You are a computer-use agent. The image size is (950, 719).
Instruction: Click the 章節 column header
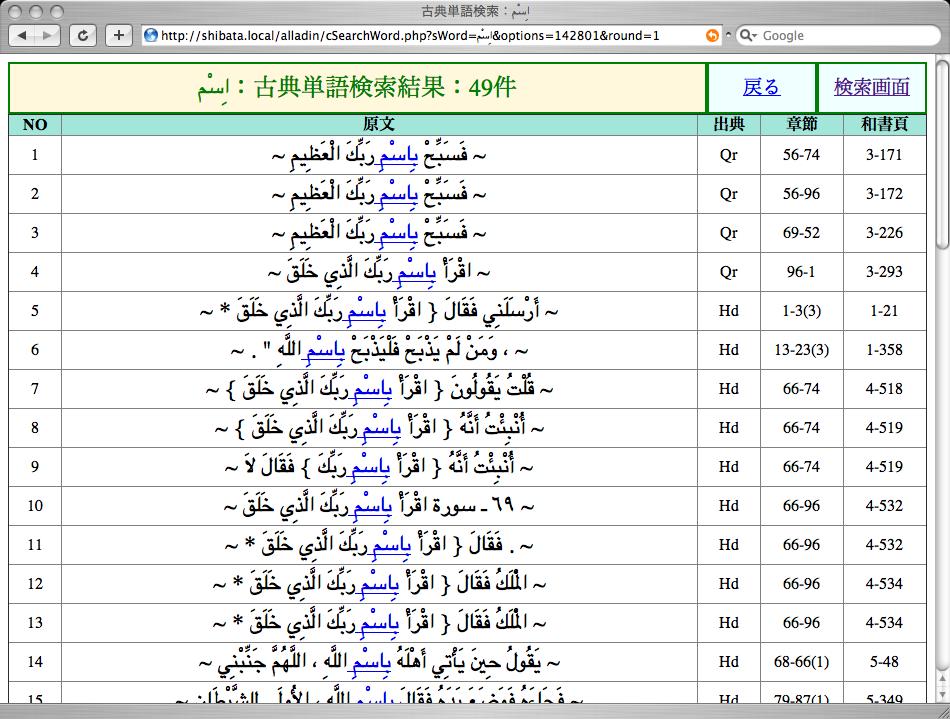pyautogui.click(x=802, y=125)
